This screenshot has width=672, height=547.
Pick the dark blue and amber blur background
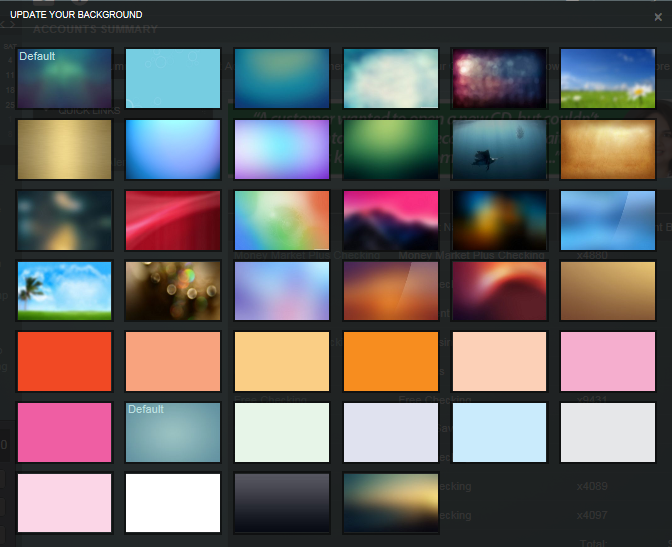click(499, 220)
